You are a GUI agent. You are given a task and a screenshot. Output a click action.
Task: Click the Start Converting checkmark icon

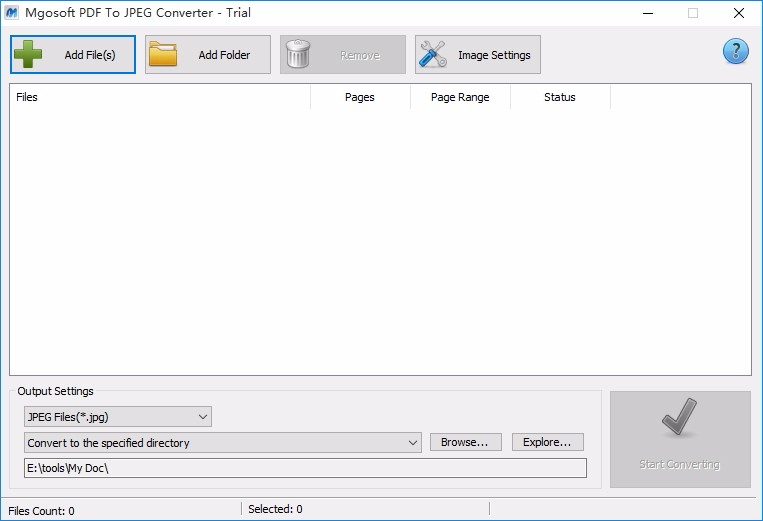[x=679, y=416]
